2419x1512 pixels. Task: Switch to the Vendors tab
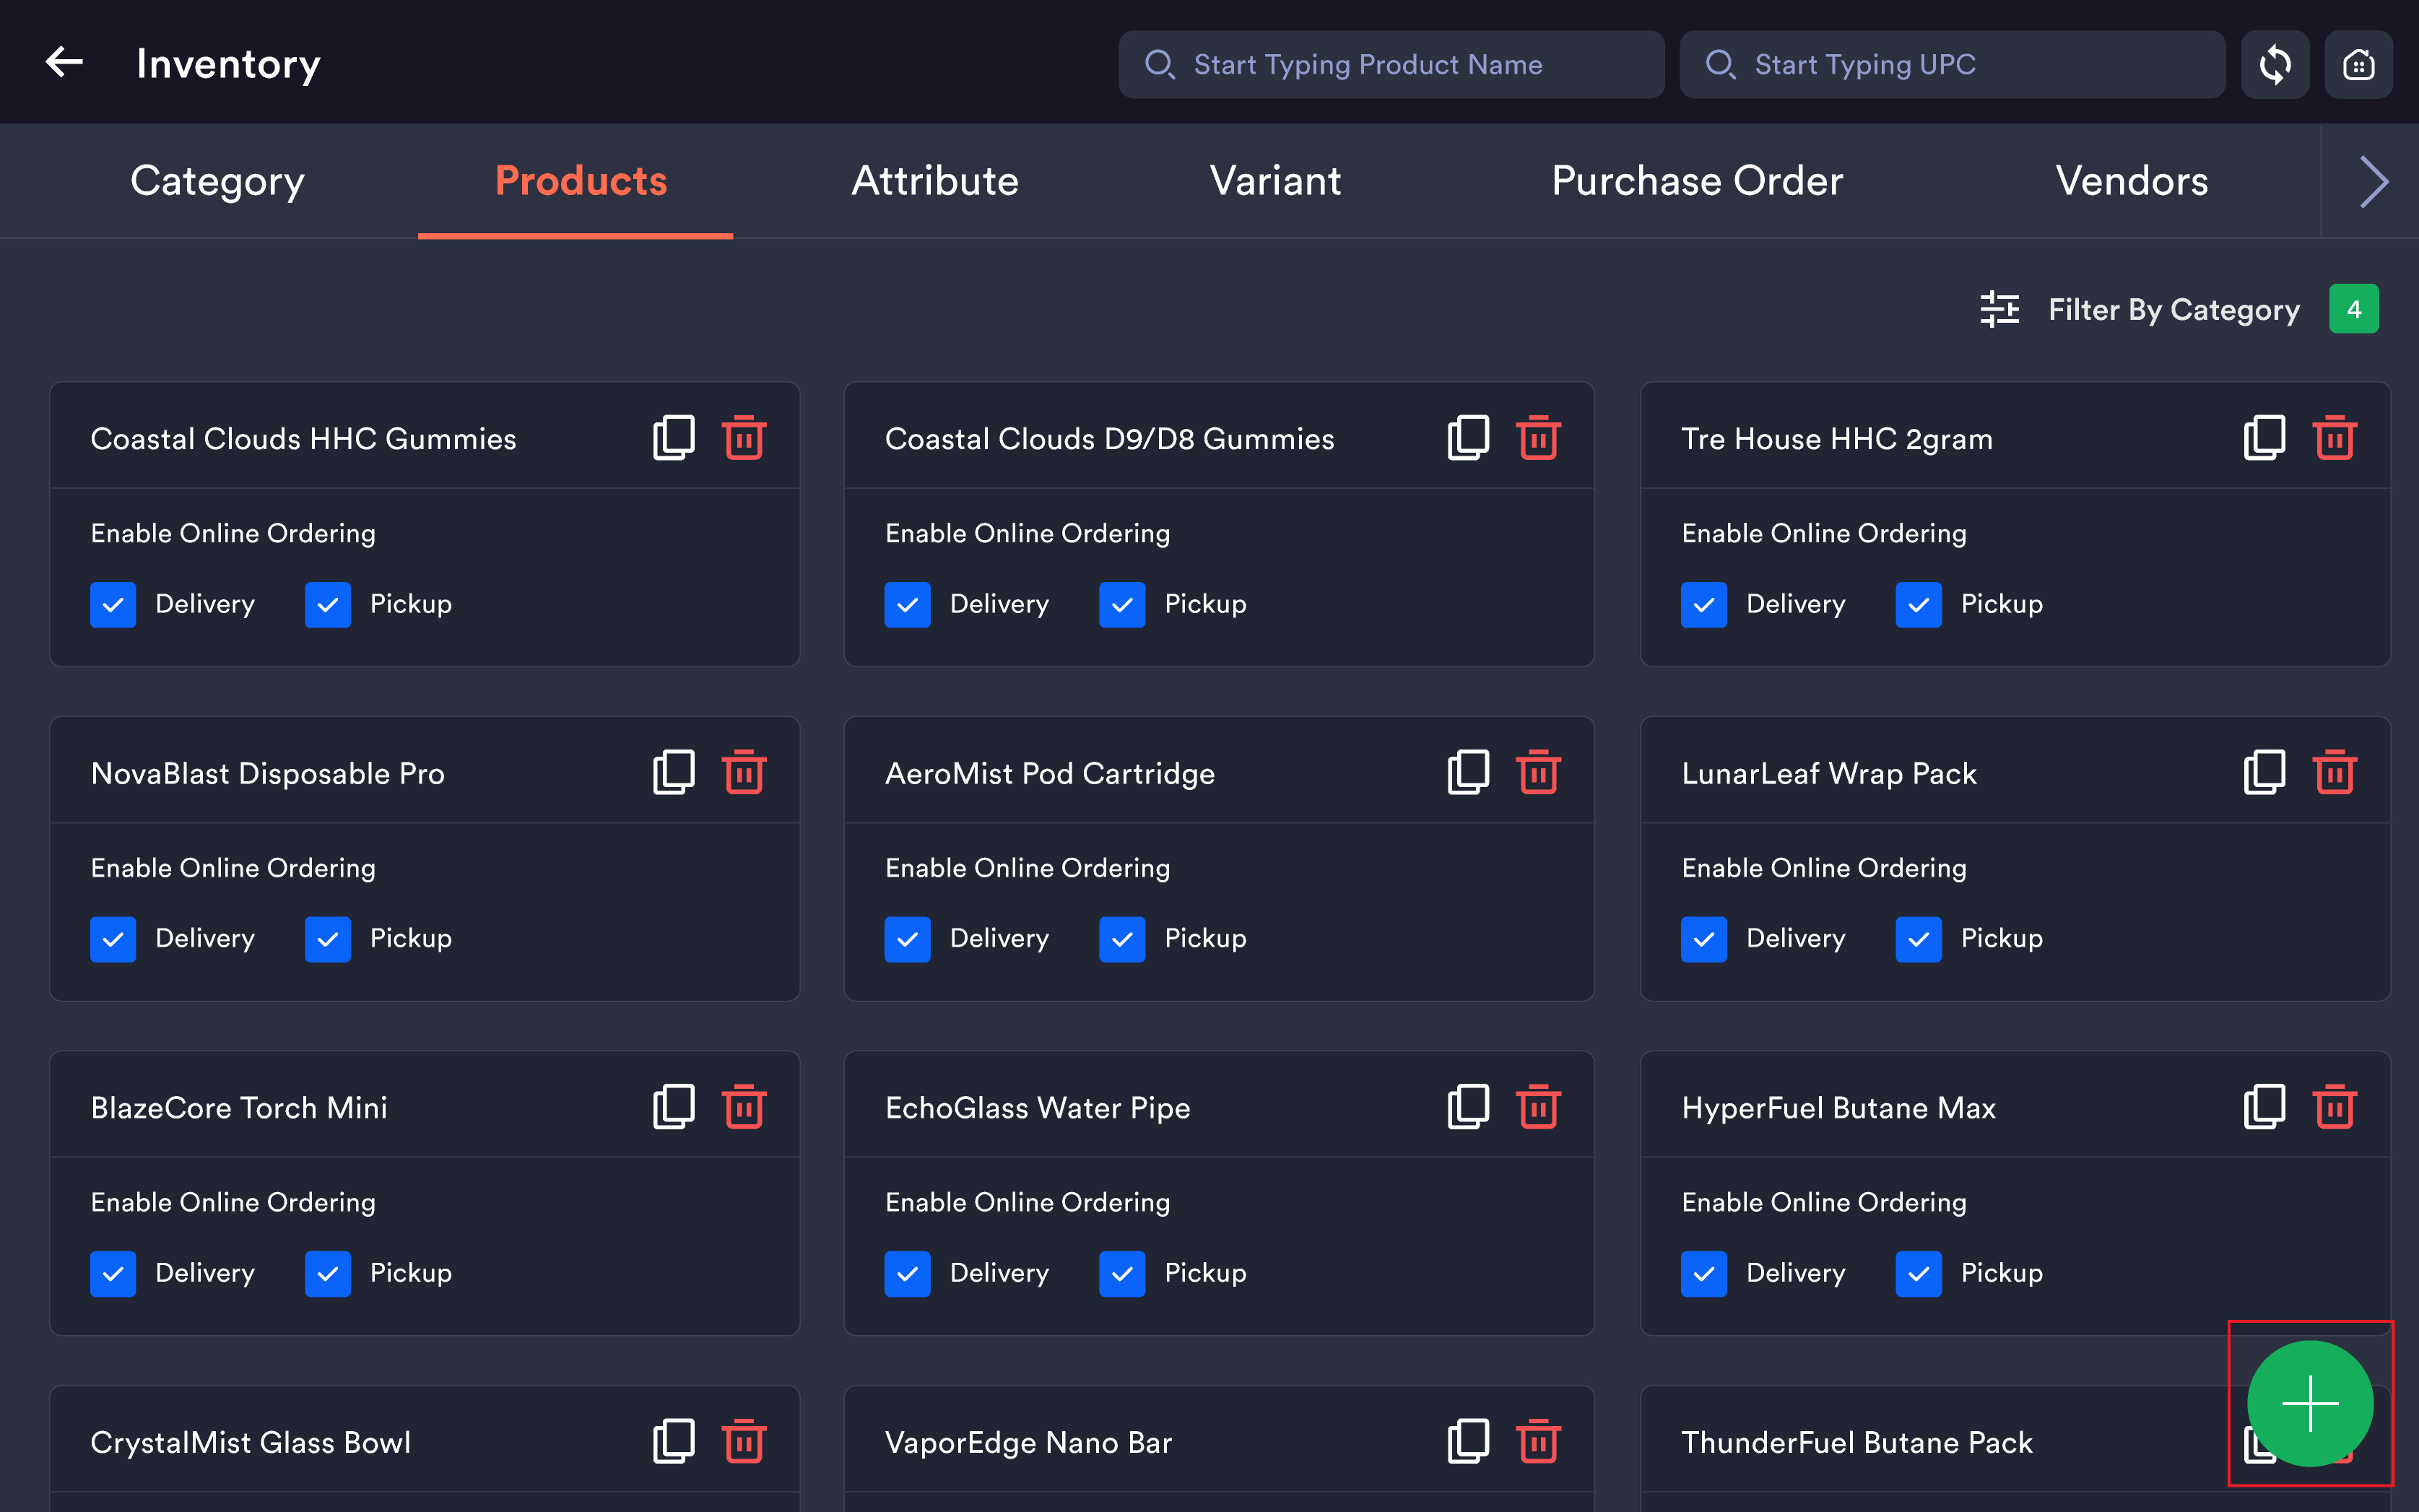2131,181
